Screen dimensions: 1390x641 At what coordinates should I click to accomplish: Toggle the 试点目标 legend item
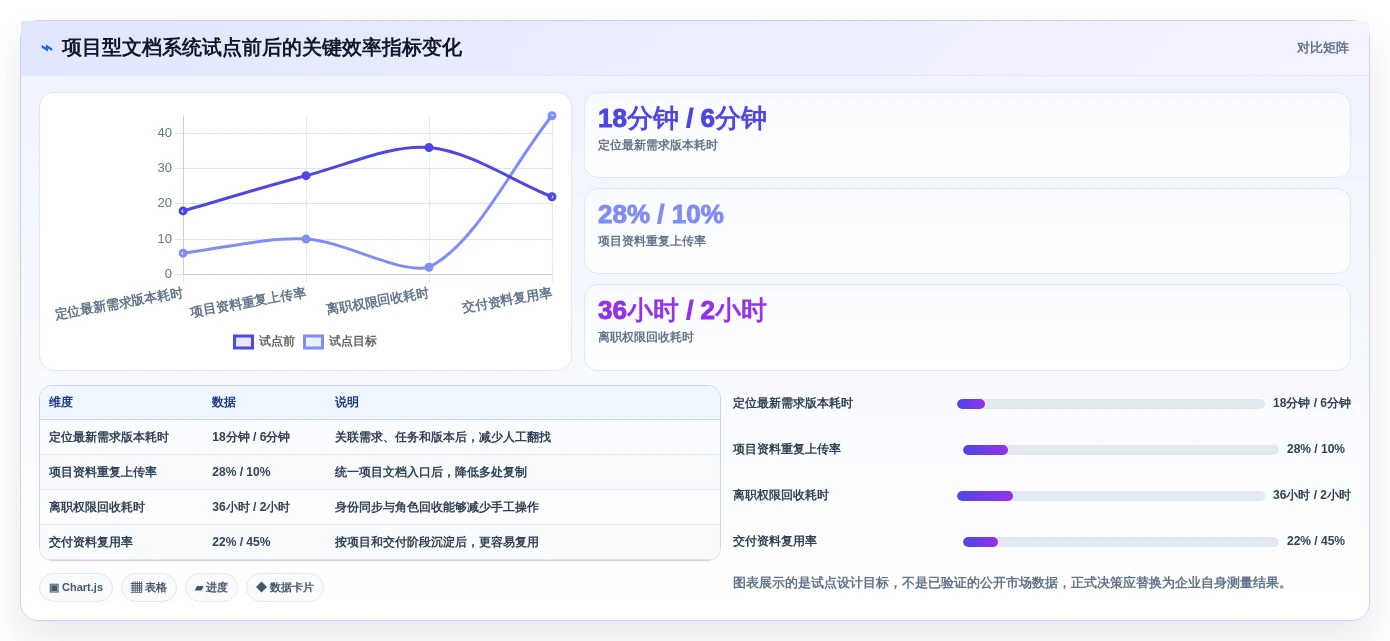(x=340, y=341)
